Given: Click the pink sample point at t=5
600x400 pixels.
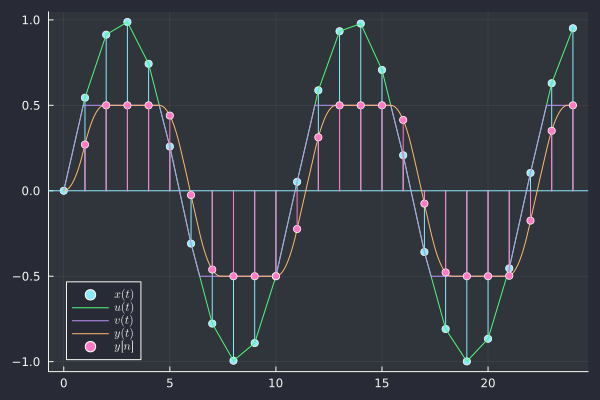Looking at the screenshot, I should 170,116.
